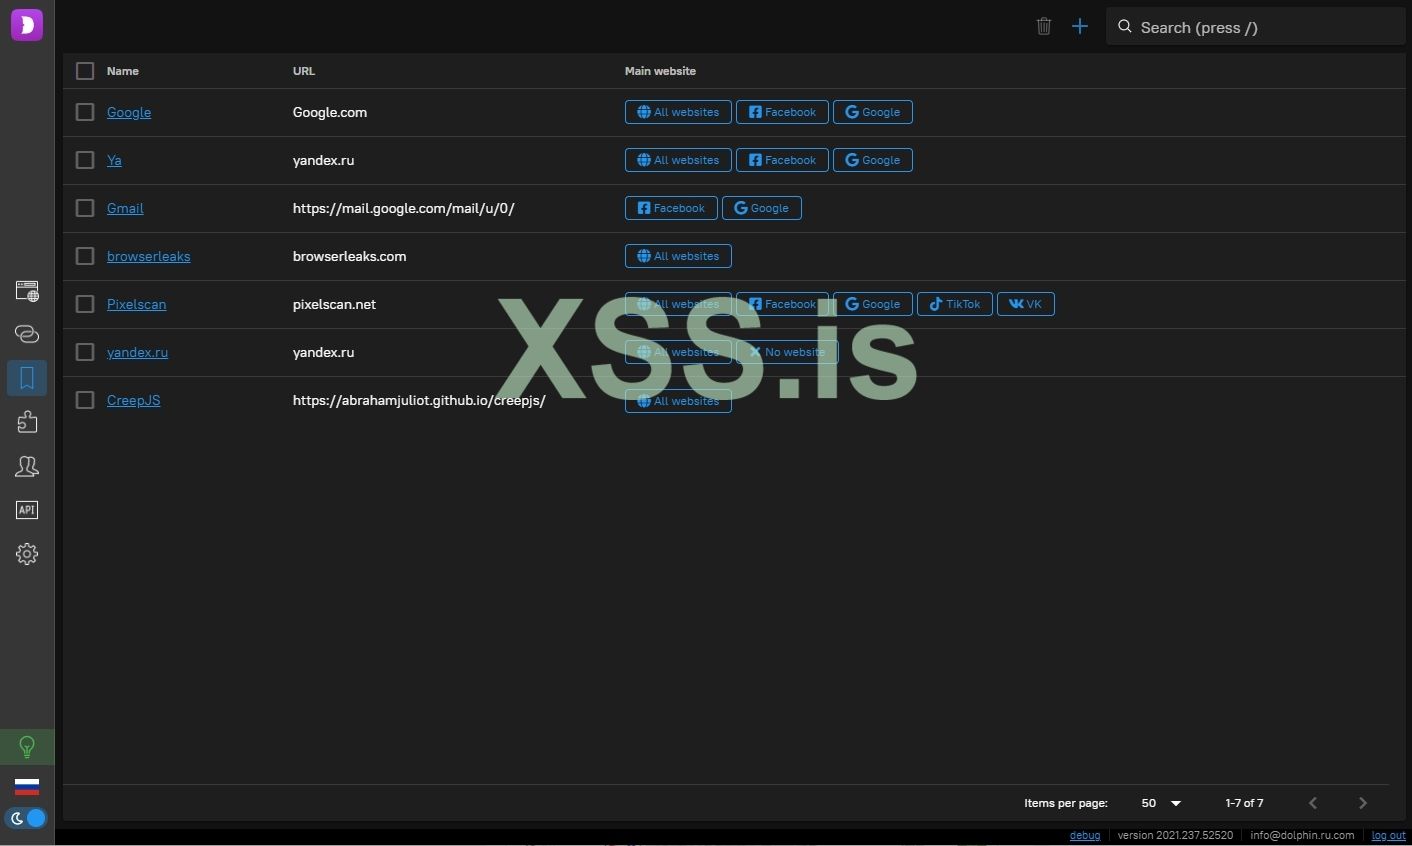Open settings gear in sidebar
The image size is (1412, 846).
[27, 554]
